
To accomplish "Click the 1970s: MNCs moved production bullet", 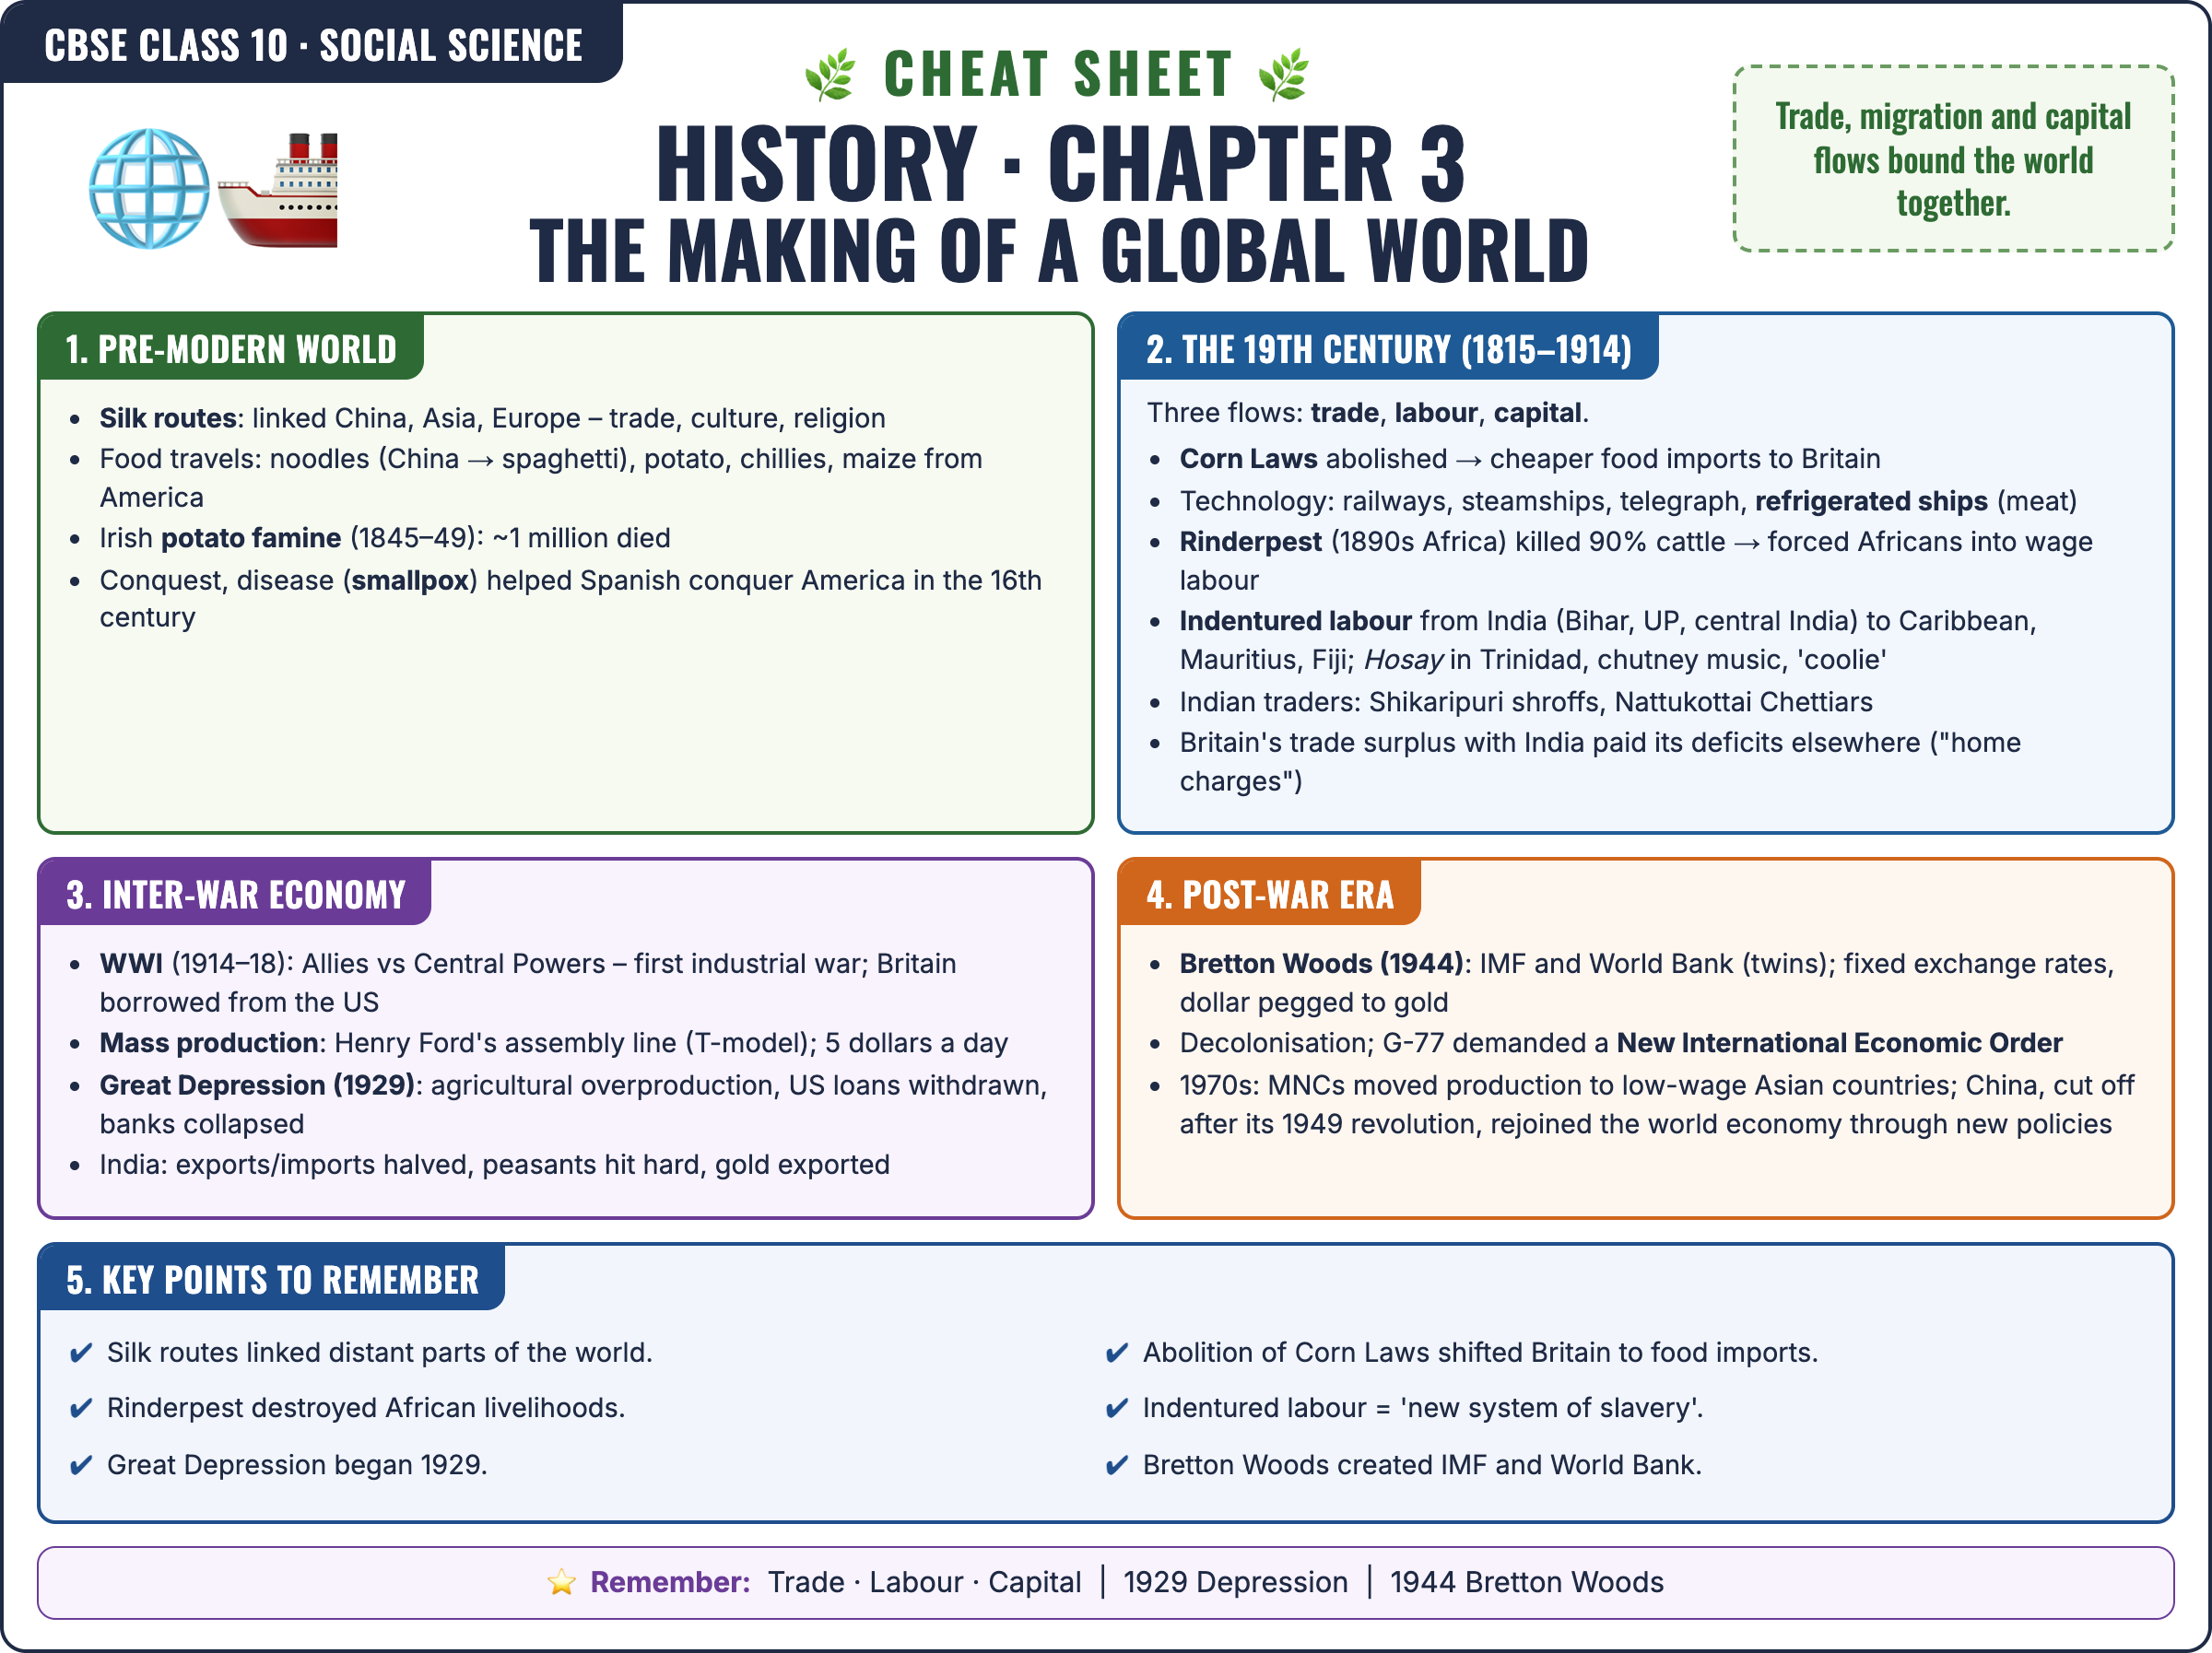I will [1656, 1105].
